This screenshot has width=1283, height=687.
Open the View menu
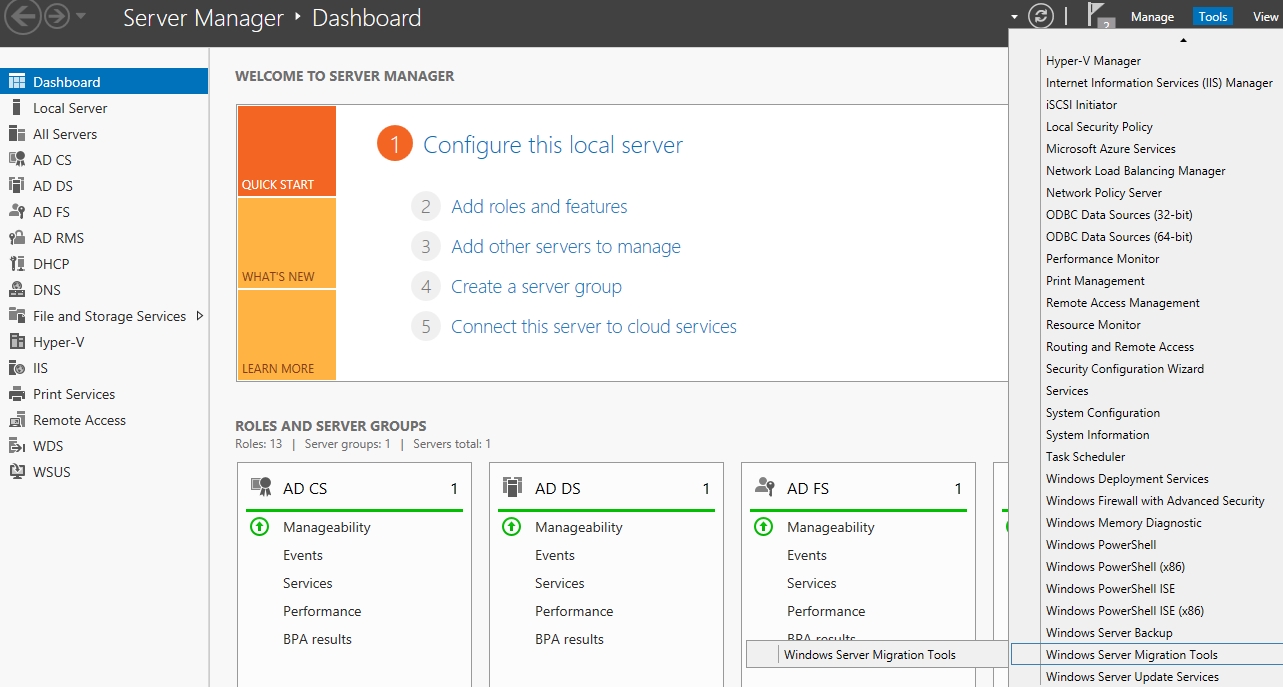1265,17
